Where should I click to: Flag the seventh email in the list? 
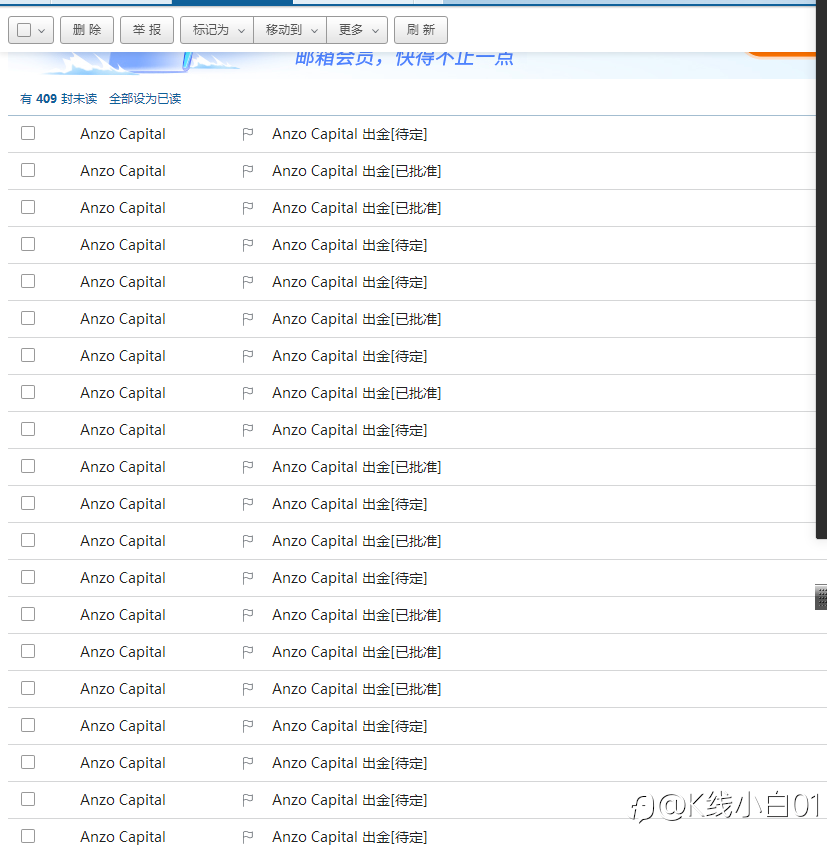coord(248,356)
